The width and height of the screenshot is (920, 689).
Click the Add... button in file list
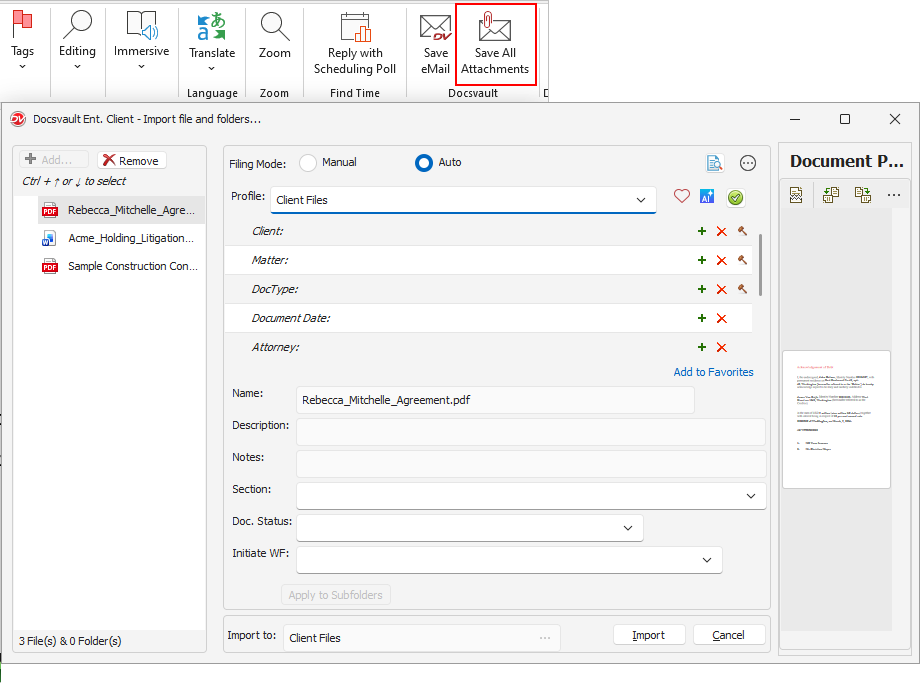click(x=53, y=160)
